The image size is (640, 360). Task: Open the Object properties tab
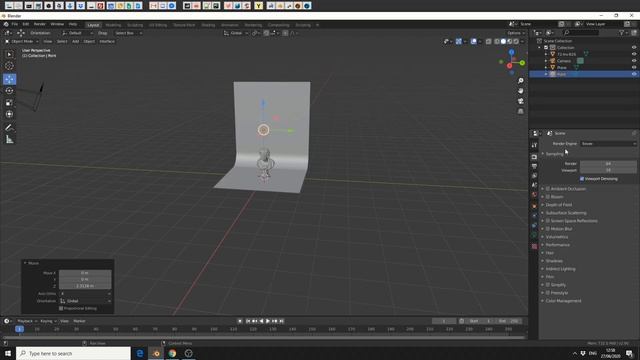(x=534, y=206)
